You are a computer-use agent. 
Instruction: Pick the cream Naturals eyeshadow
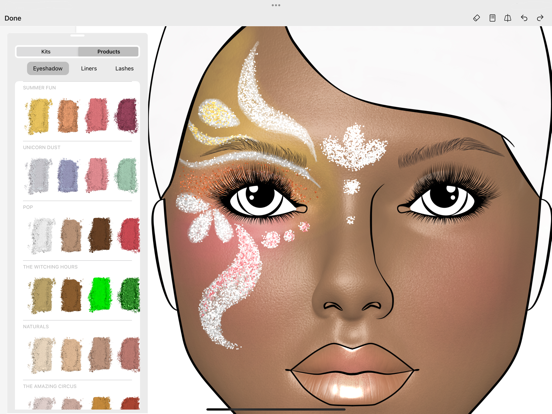(42, 355)
